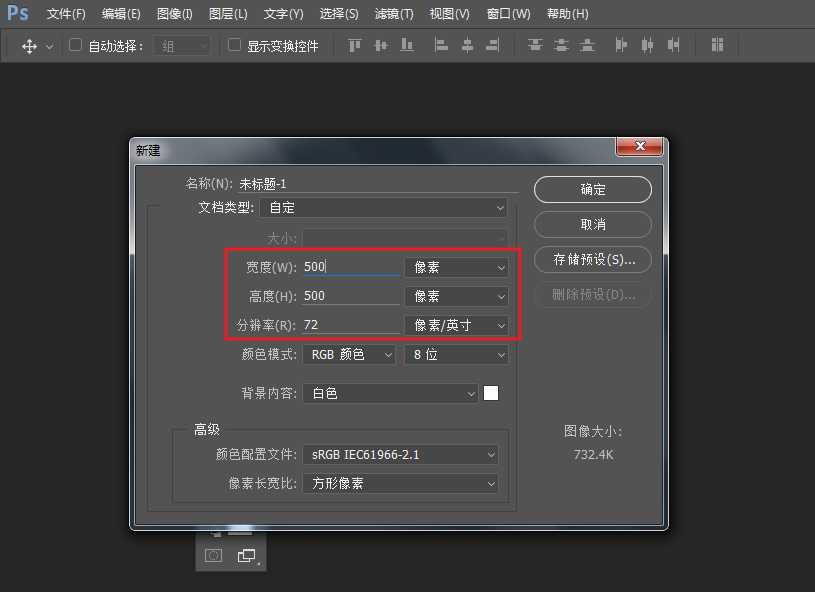815x592 pixels.
Task: Click the auto-align layers icon
Action: coord(717,45)
